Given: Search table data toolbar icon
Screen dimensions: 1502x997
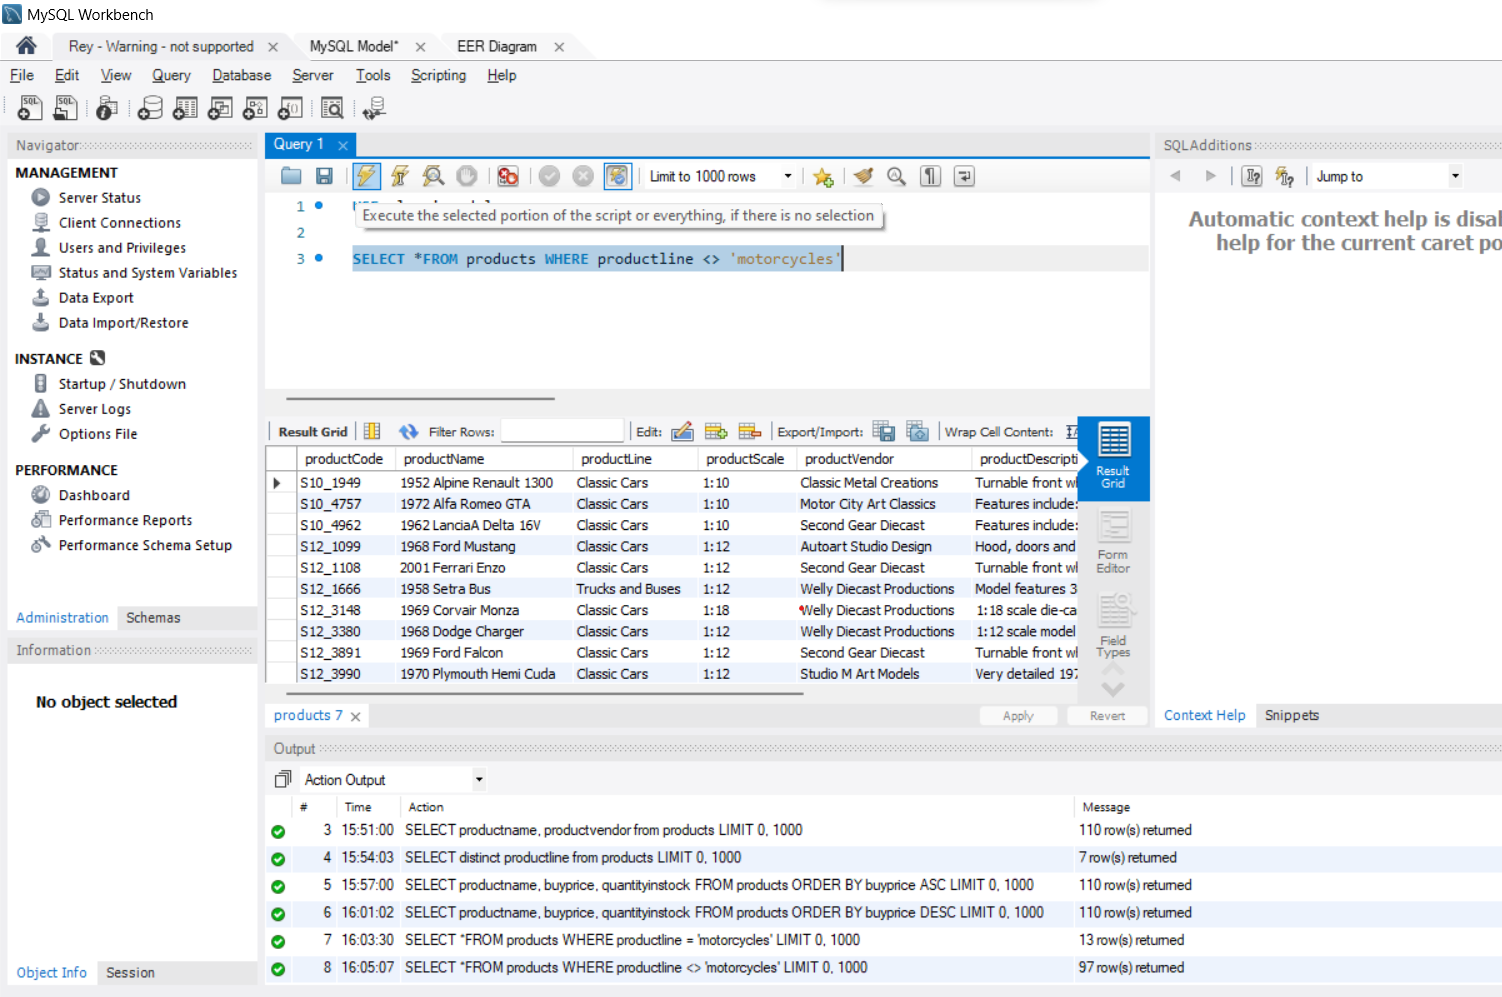Looking at the screenshot, I should 332,108.
